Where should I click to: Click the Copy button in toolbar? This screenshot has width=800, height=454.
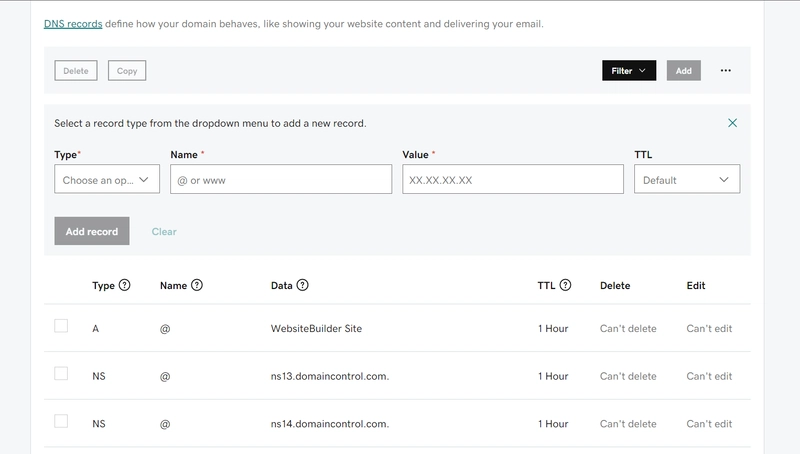click(127, 71)
